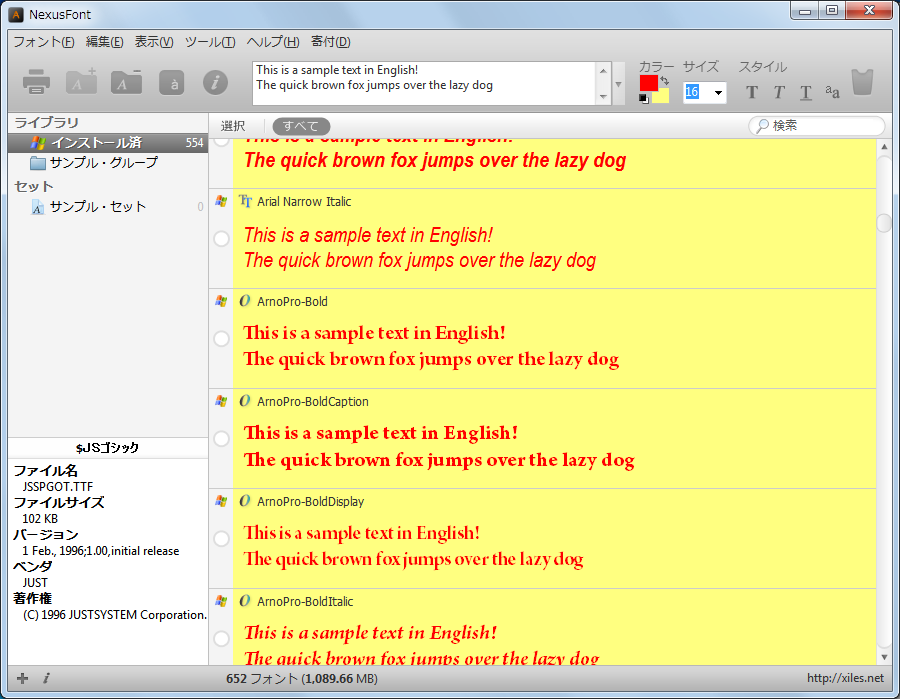Swap foreground and background colors arrow
This screenshot has width=900, height=699.
665,80
